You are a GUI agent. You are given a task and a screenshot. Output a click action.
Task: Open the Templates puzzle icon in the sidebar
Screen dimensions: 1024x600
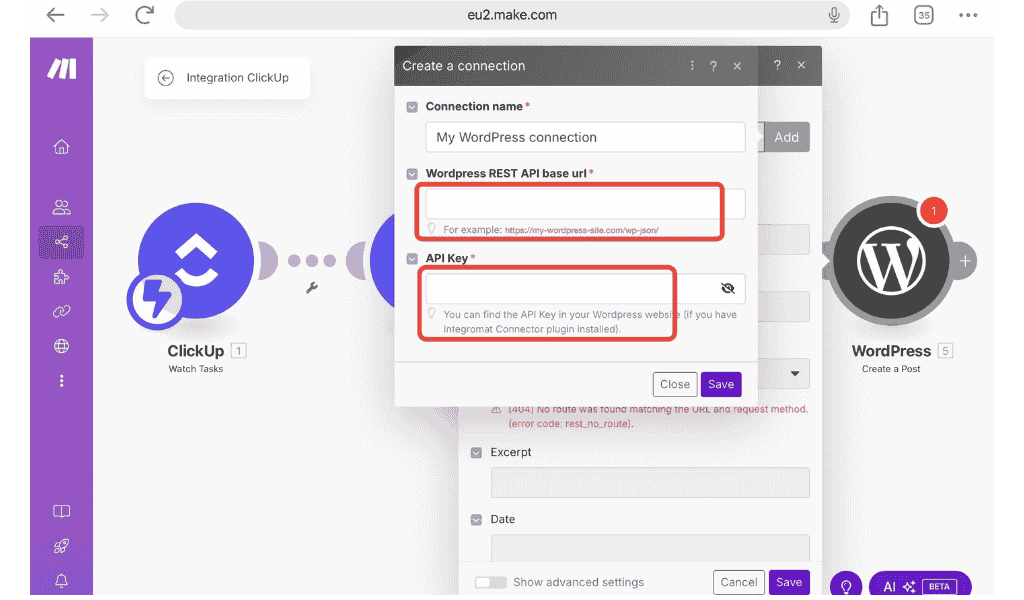61,277
